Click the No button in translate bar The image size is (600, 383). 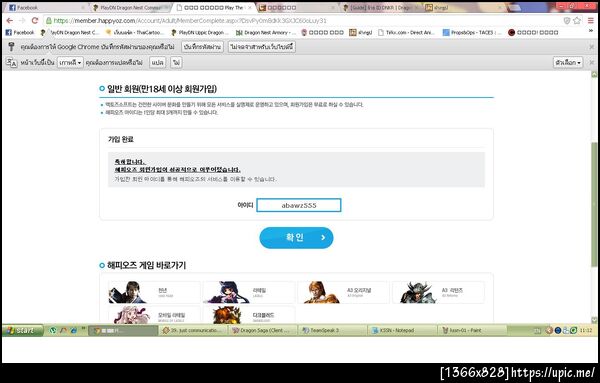176,62
